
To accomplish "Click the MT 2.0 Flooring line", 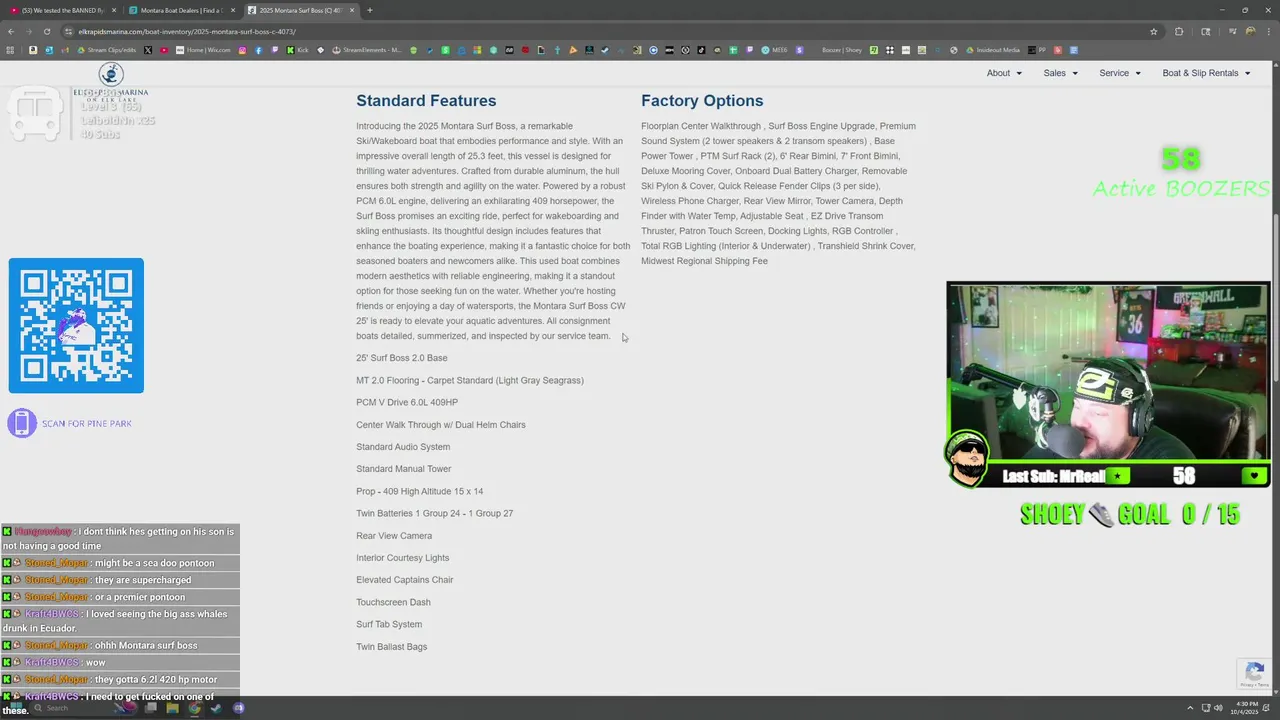I will pos(470,380).
